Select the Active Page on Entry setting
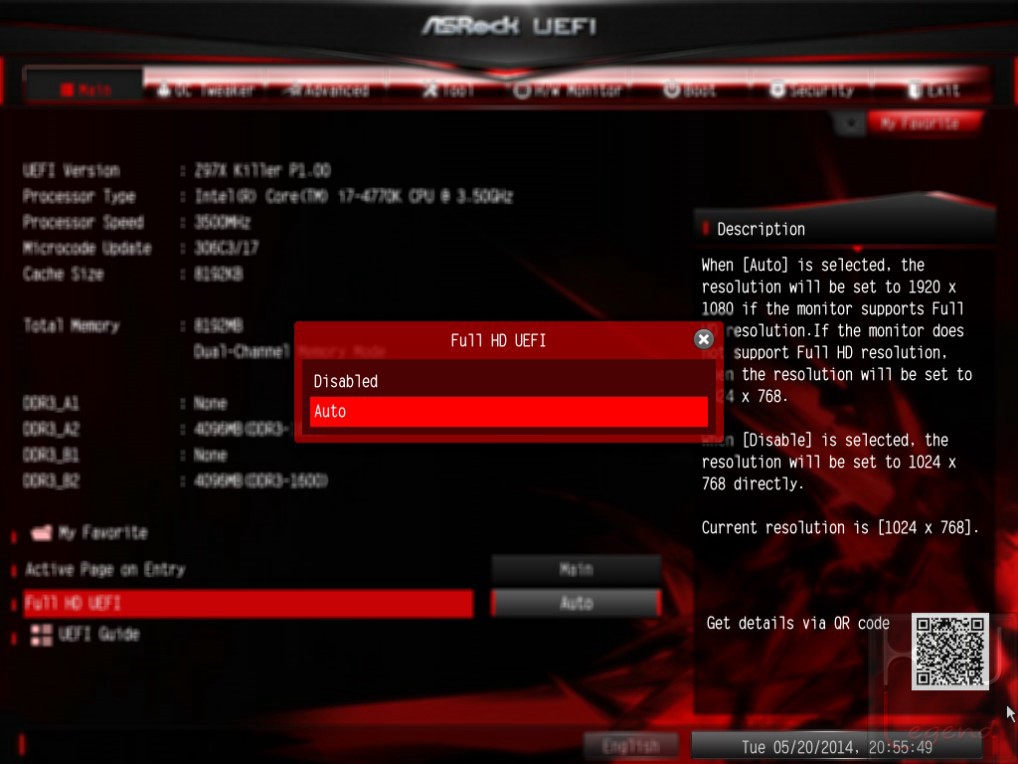 click(105, 569)
